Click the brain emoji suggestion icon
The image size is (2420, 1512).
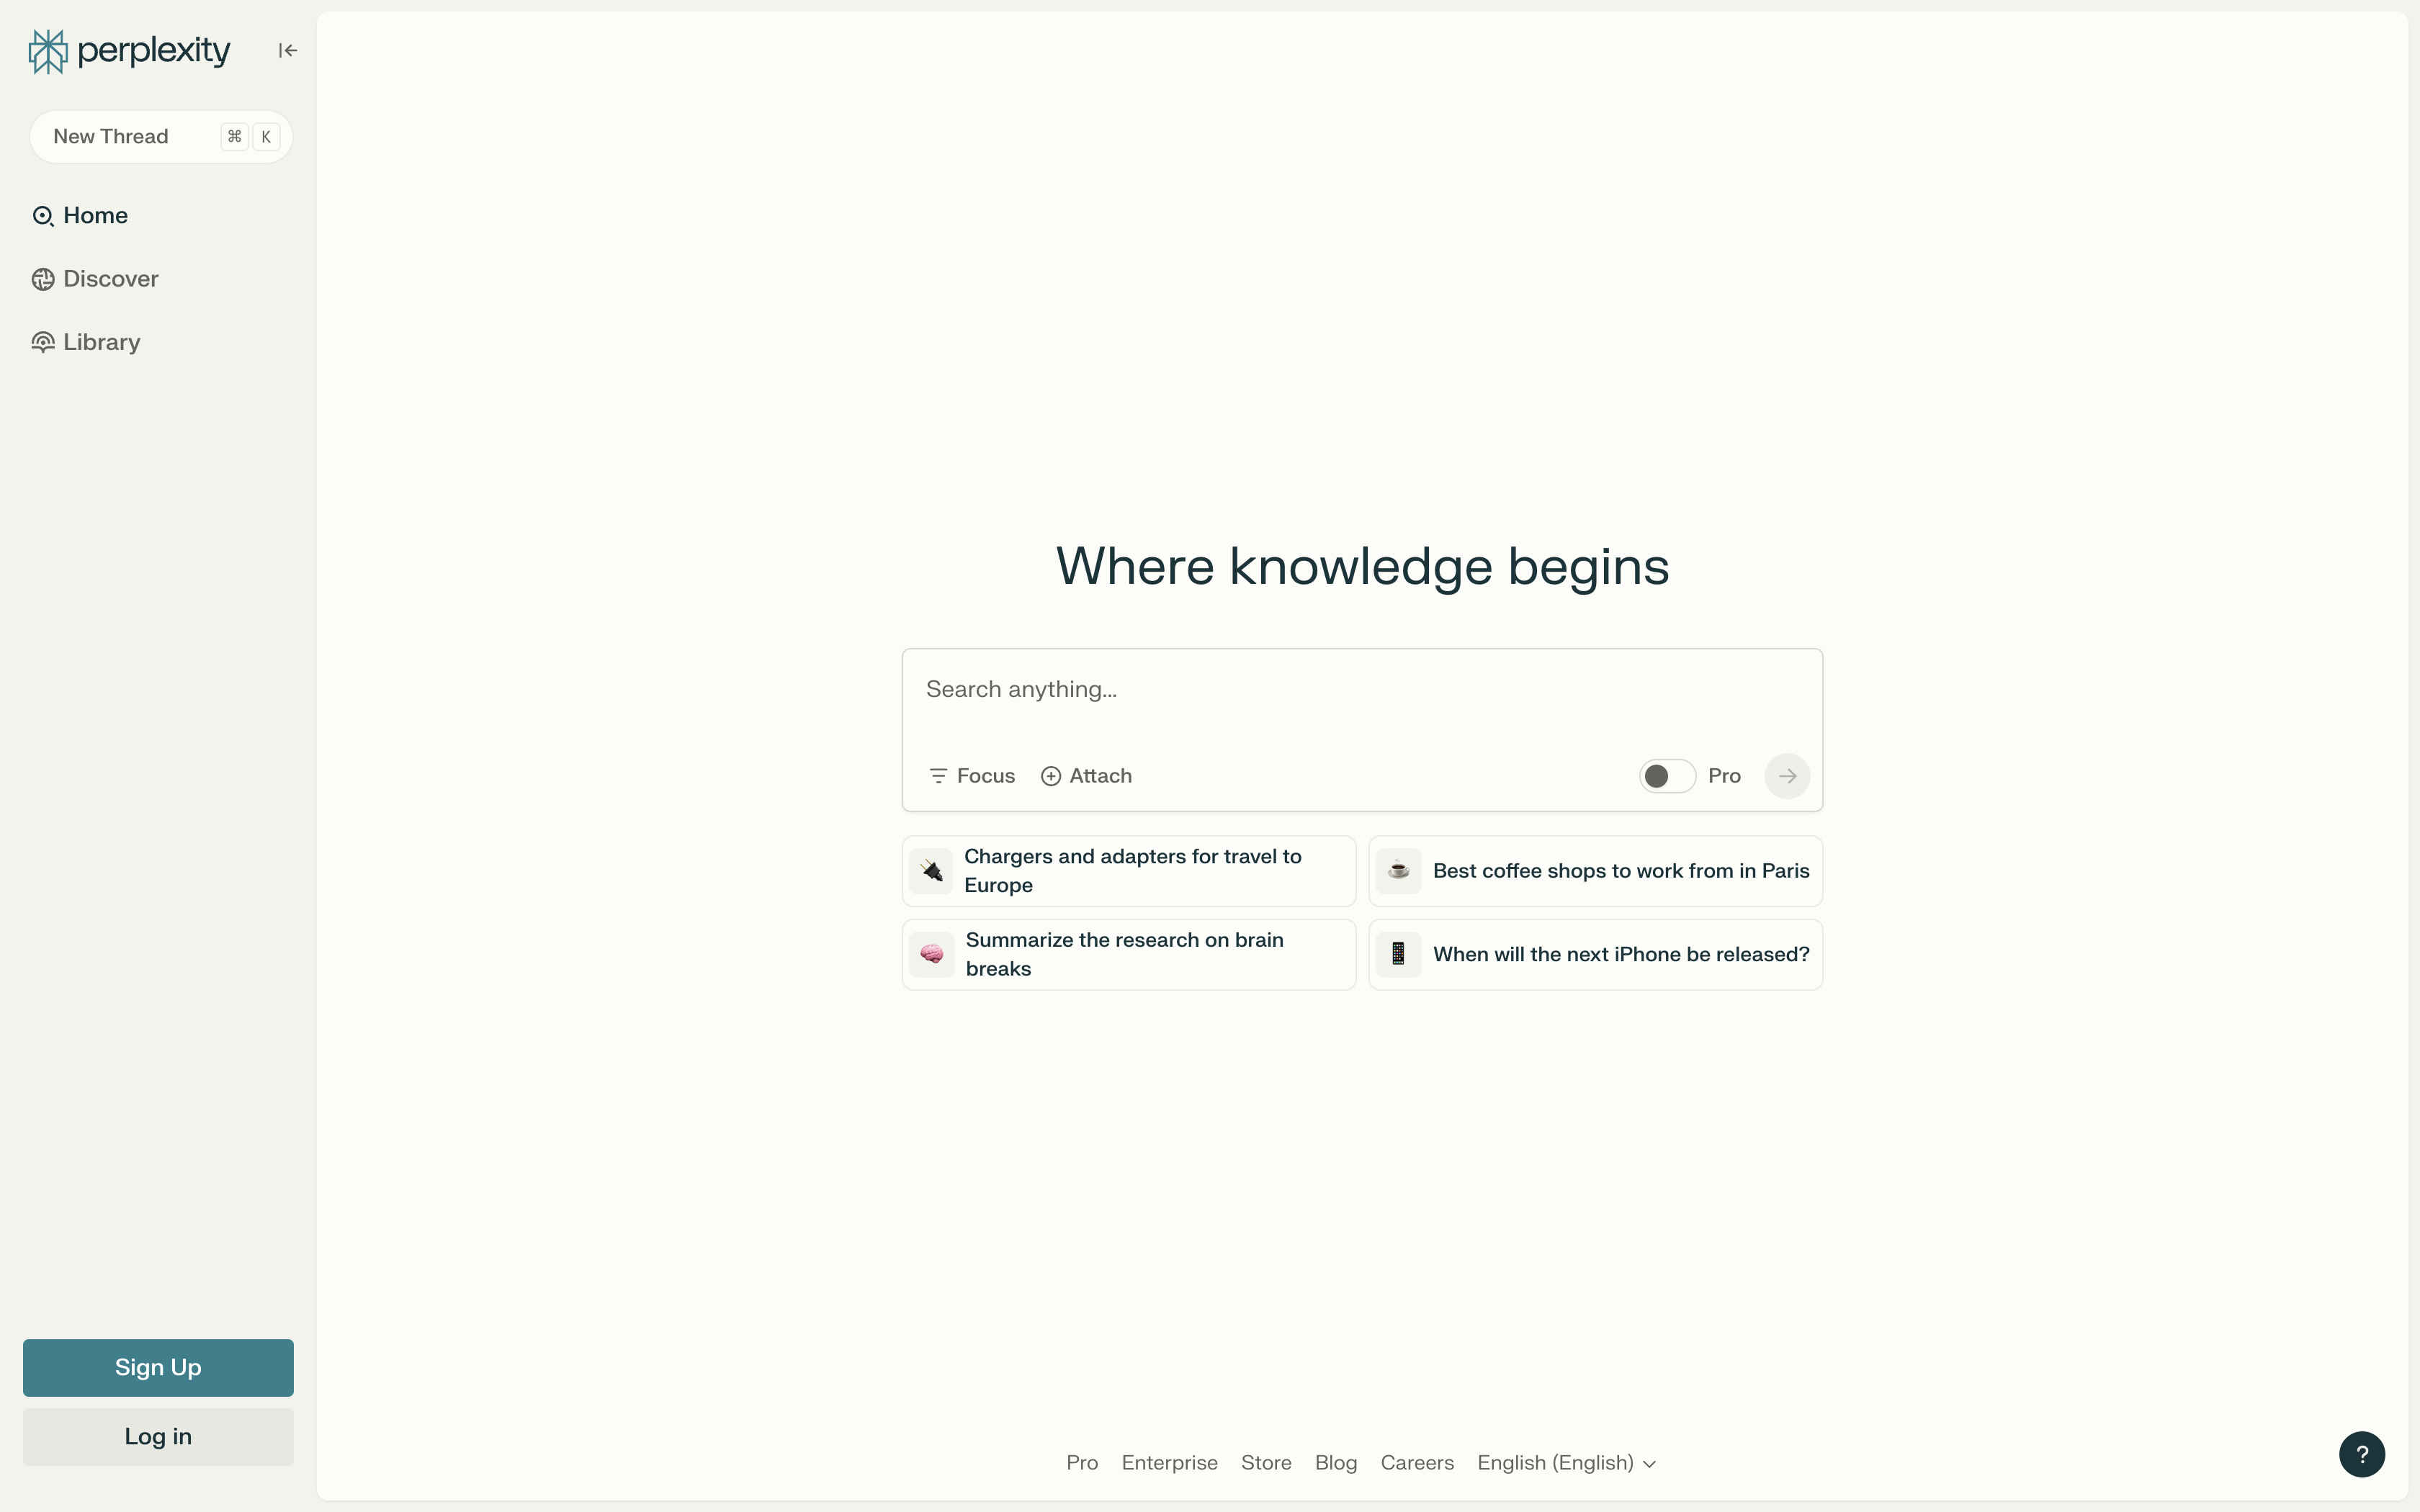click(931, 954)
